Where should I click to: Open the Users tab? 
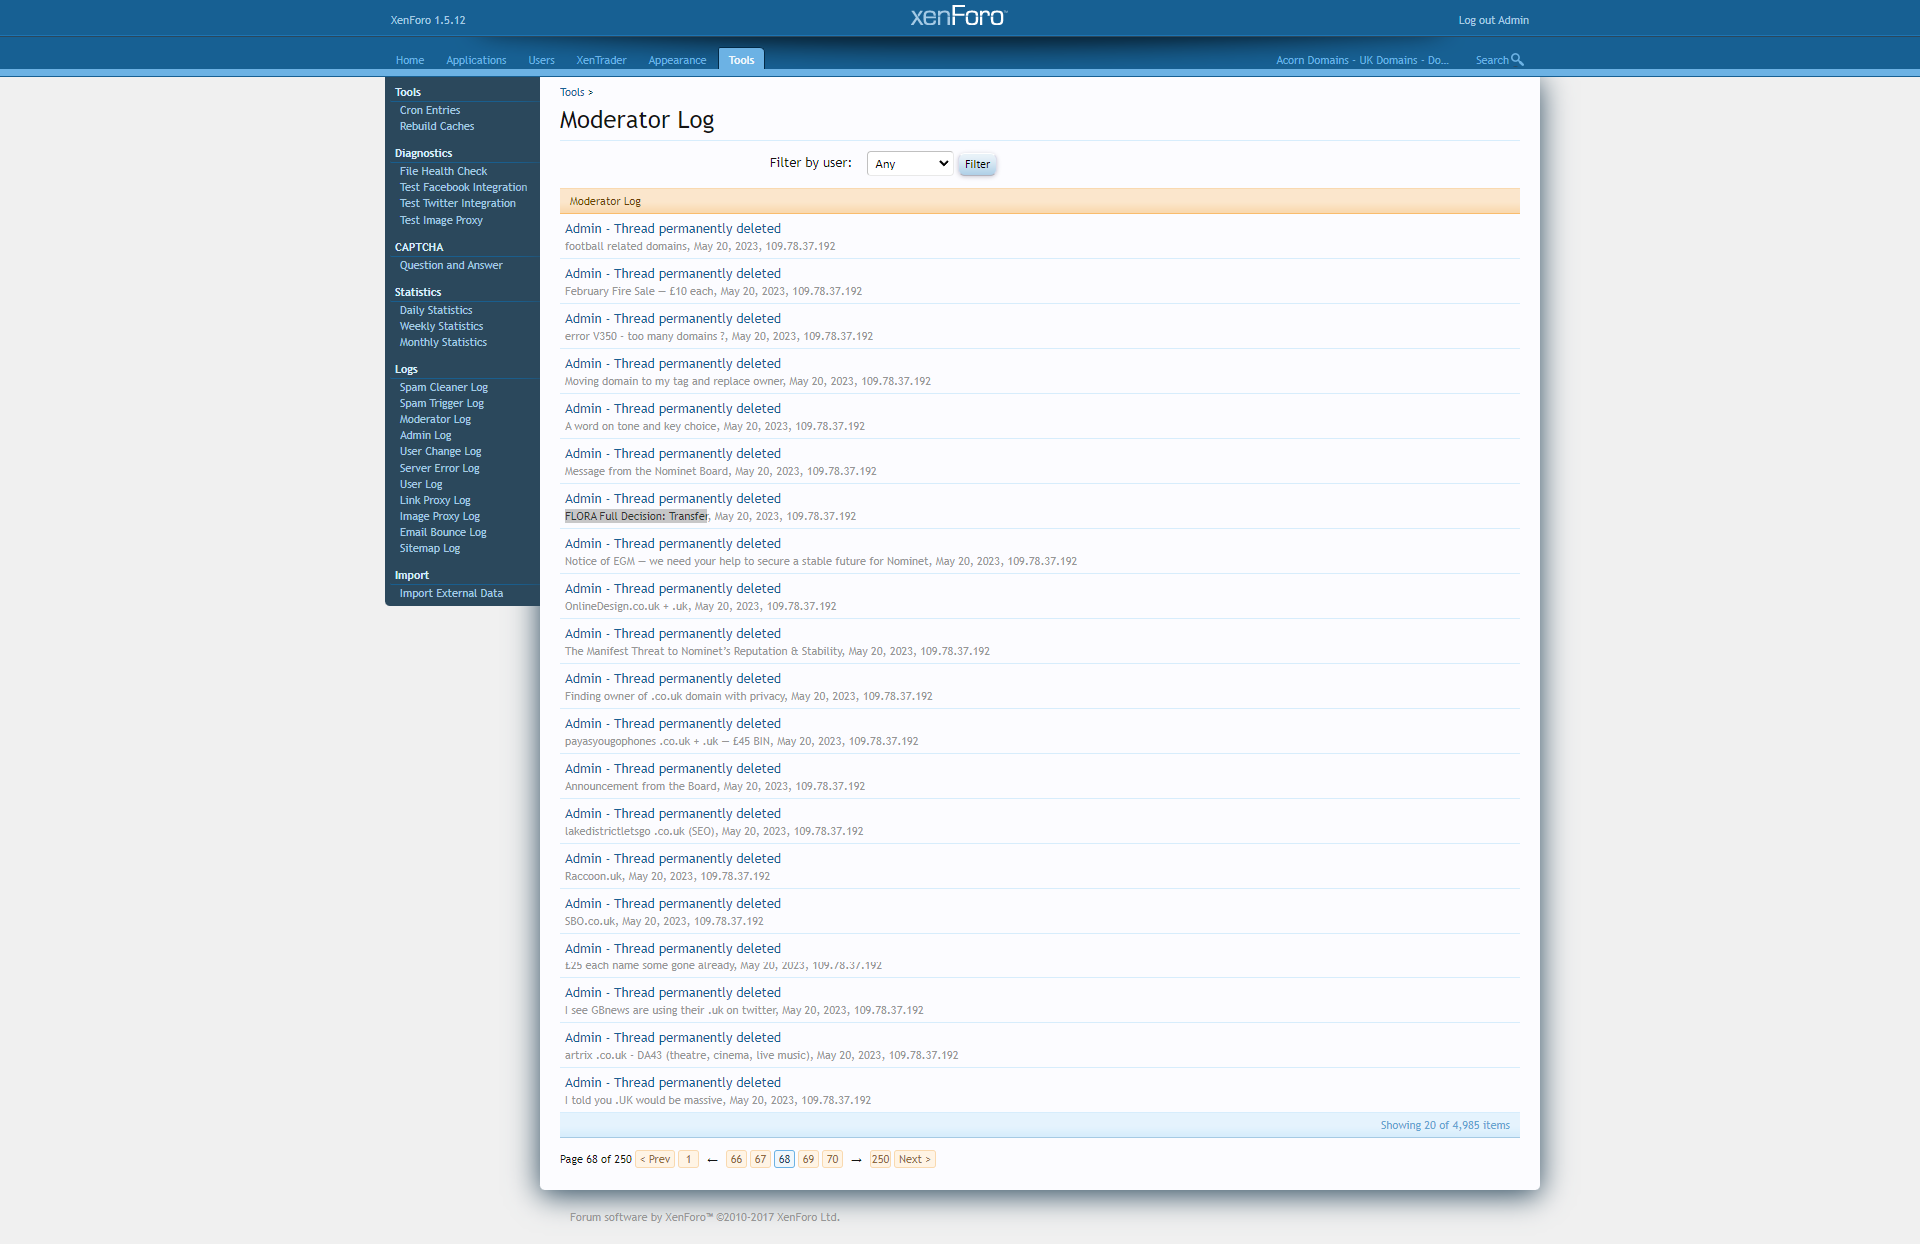pos(541,60)
